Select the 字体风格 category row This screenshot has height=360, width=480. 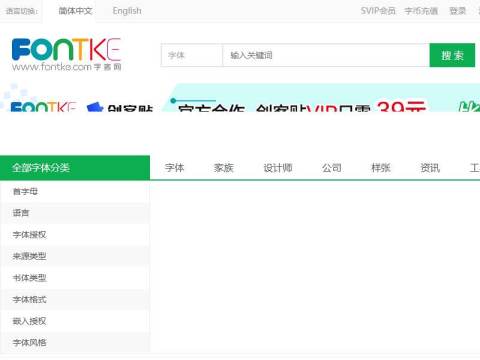75,342
